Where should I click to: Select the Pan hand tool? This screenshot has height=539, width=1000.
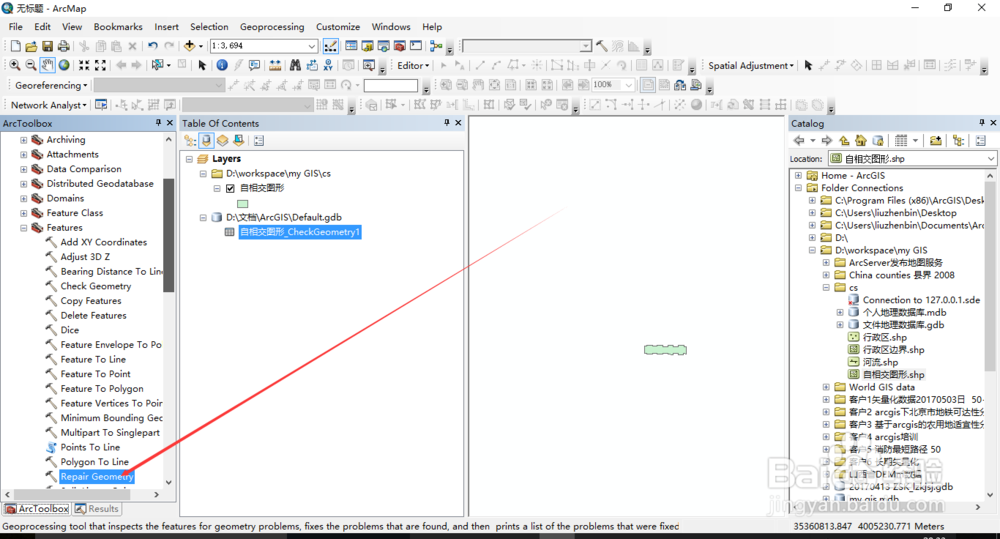click(x=48, y=65)
